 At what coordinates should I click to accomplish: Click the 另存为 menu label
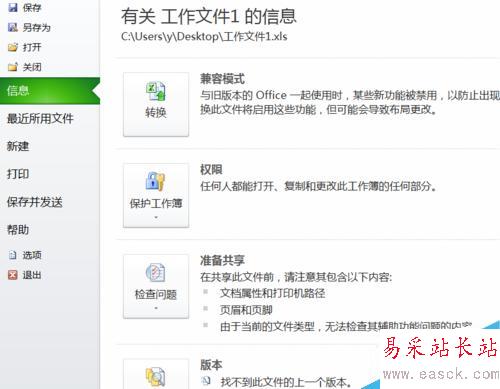pos(37,27)
